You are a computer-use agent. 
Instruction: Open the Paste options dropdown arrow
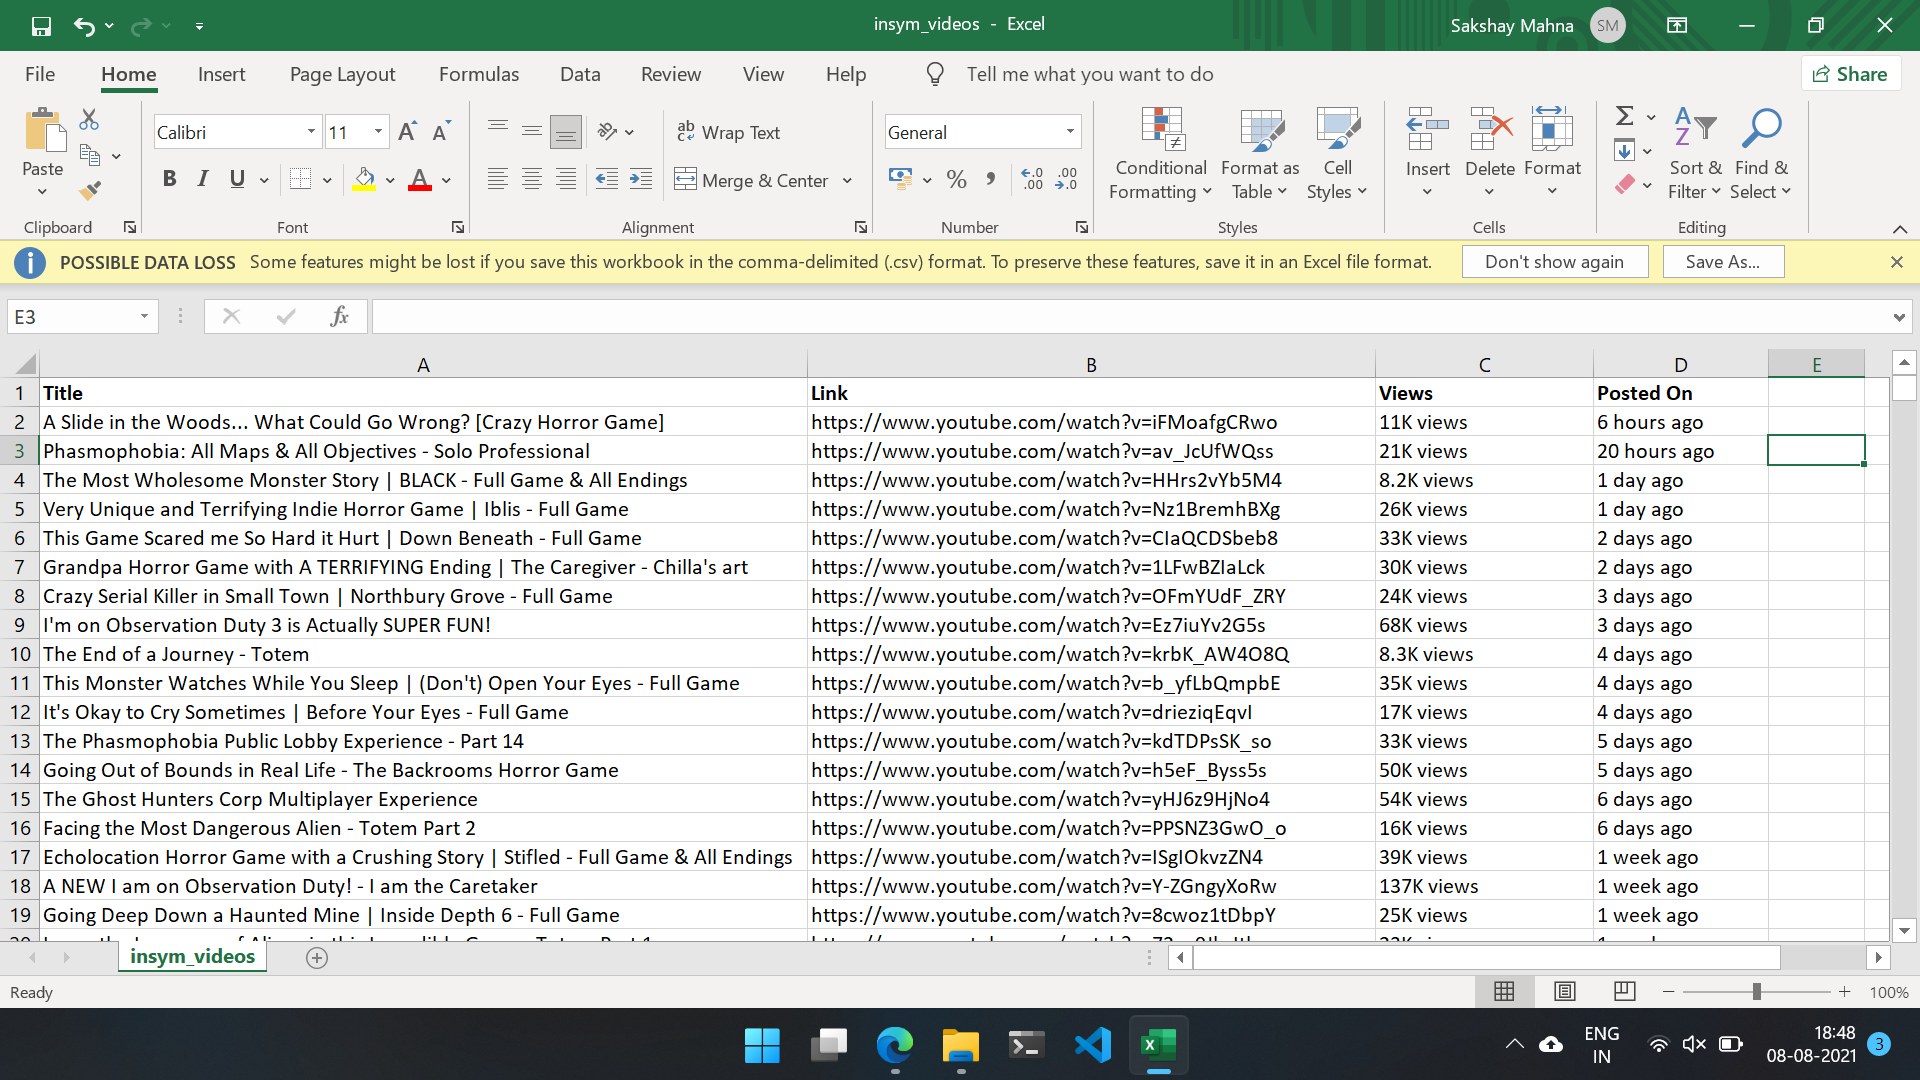click(x=43, y=191)
